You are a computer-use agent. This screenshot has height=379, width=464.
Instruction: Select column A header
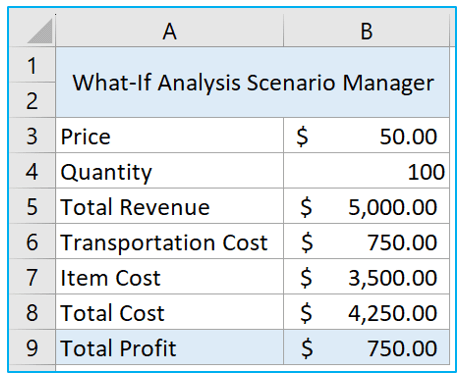(x=169, y=31)
